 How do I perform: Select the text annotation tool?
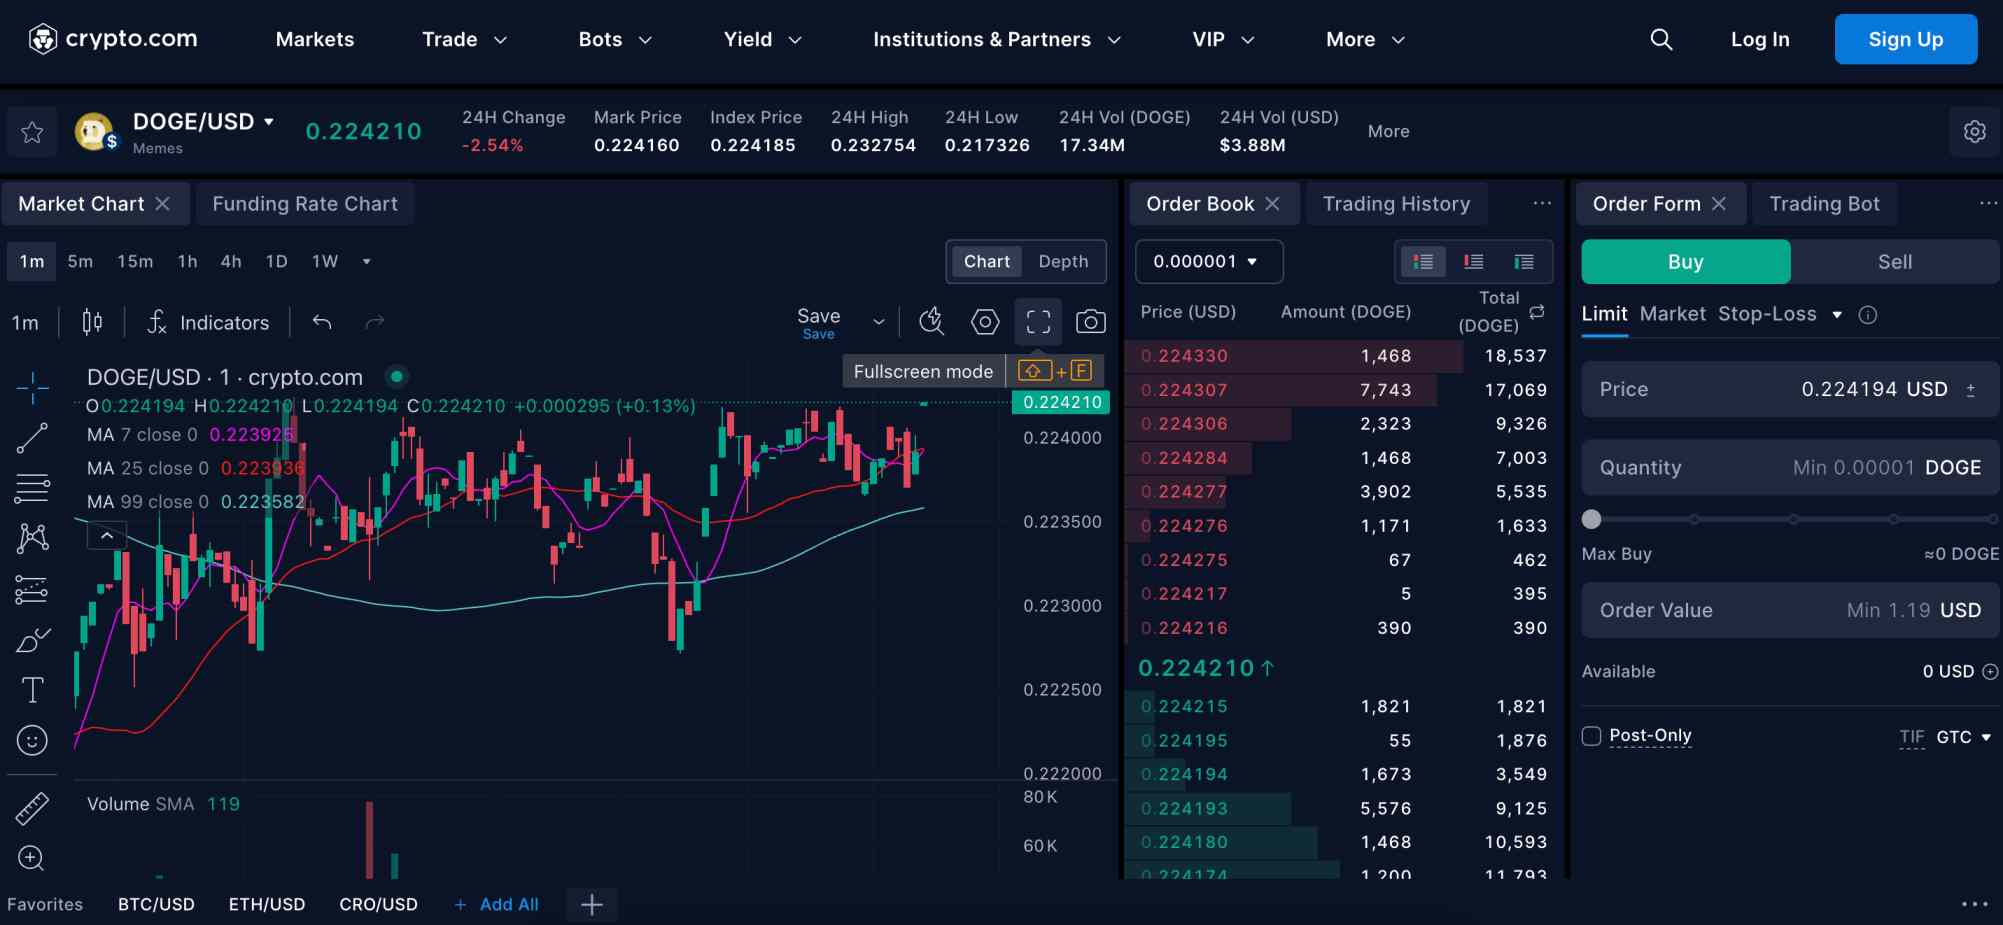[33, 689]
